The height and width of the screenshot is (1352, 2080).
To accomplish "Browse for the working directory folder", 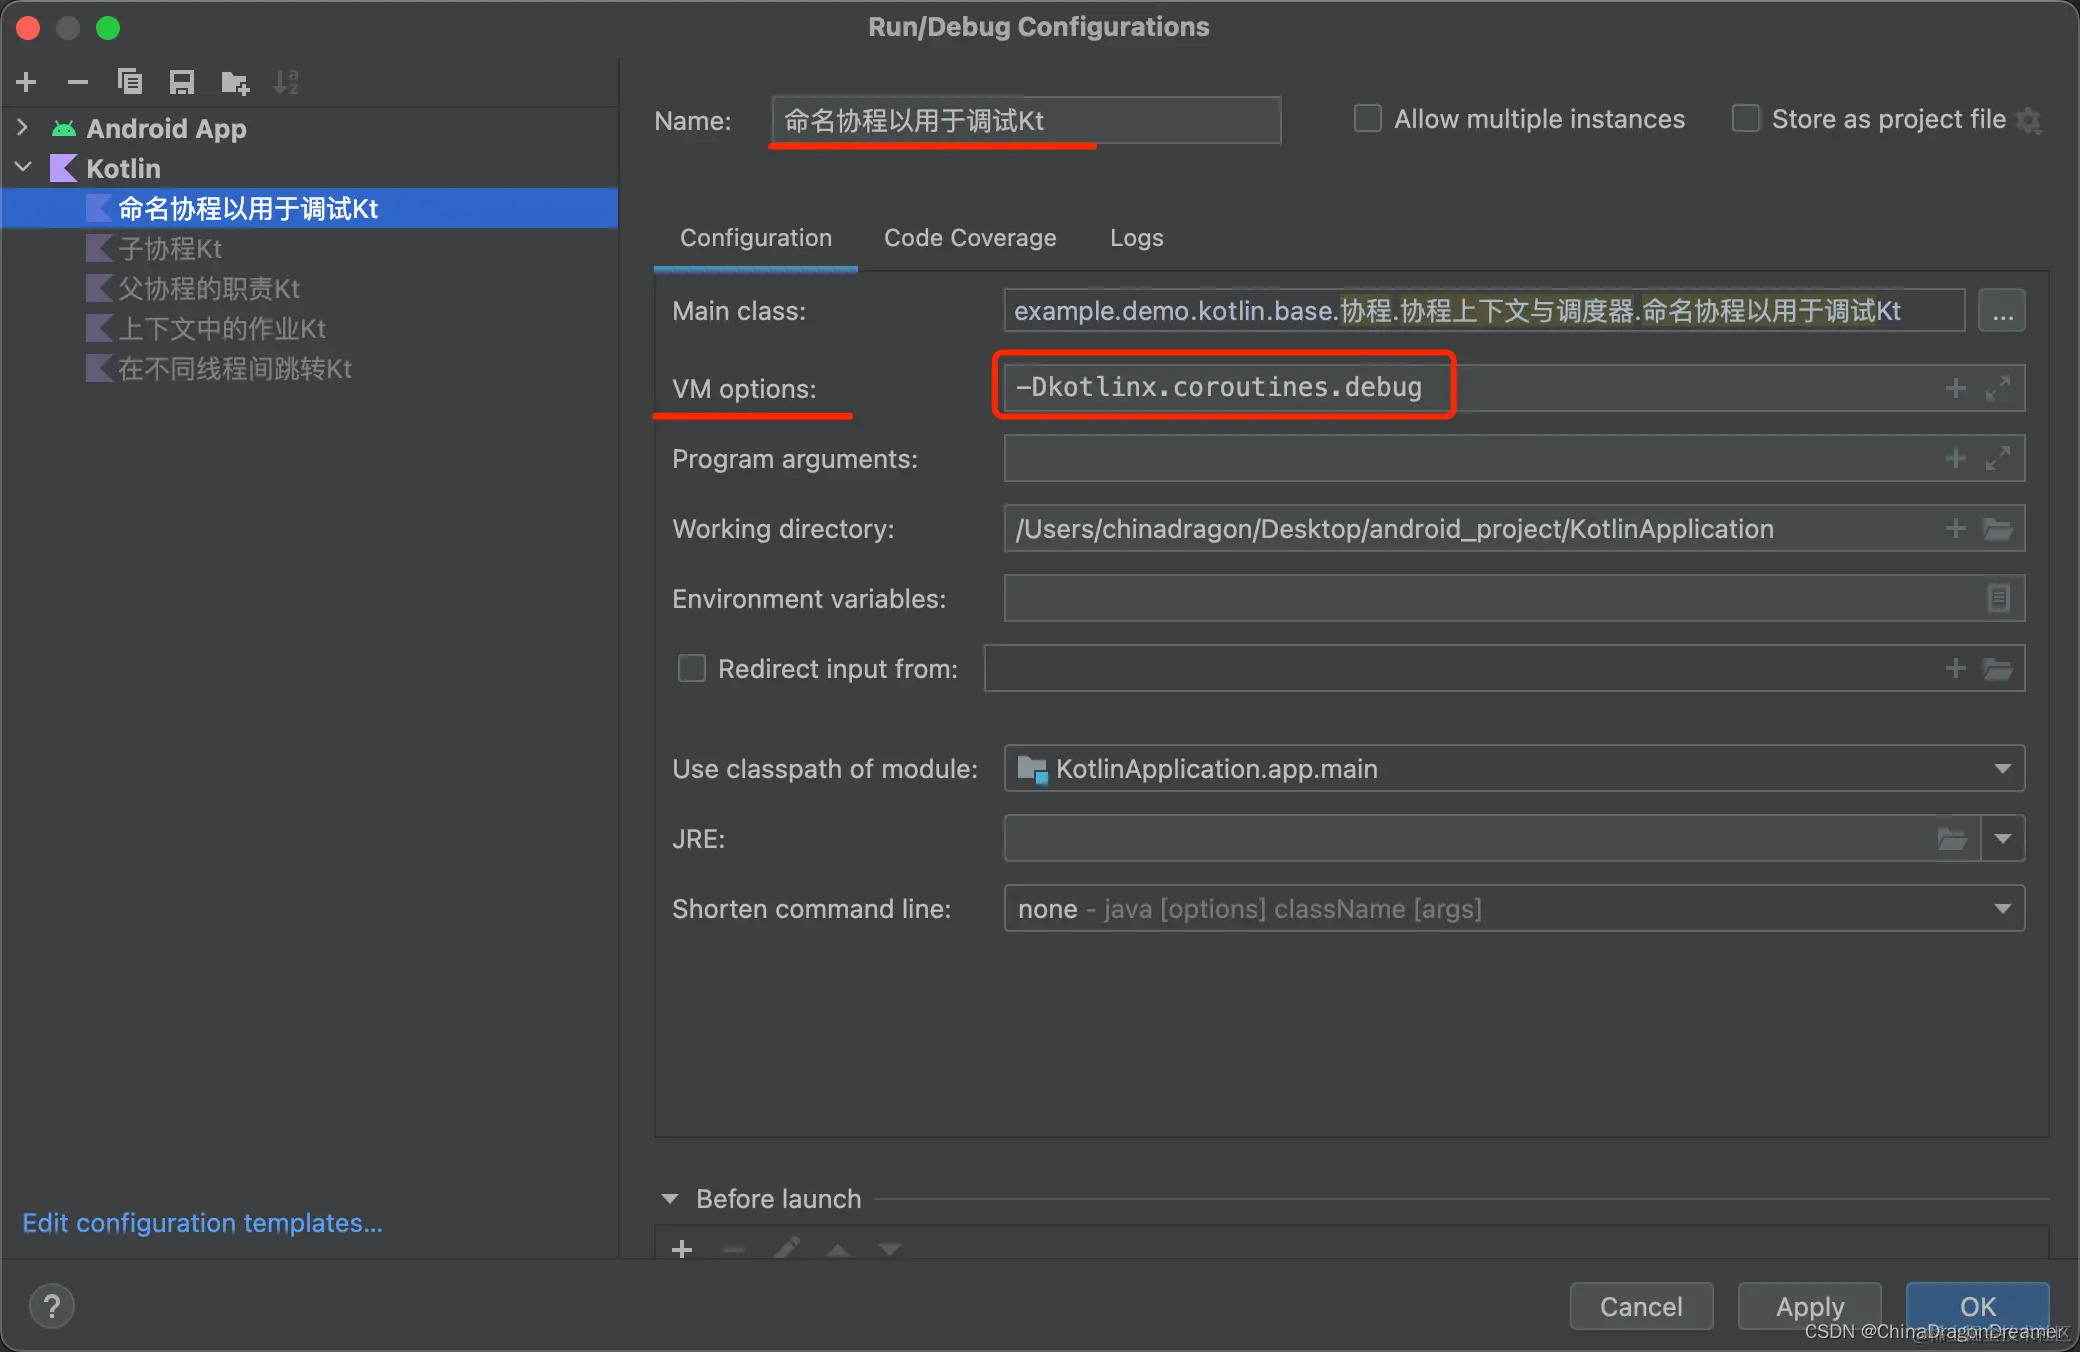I will click(1998, 528).
